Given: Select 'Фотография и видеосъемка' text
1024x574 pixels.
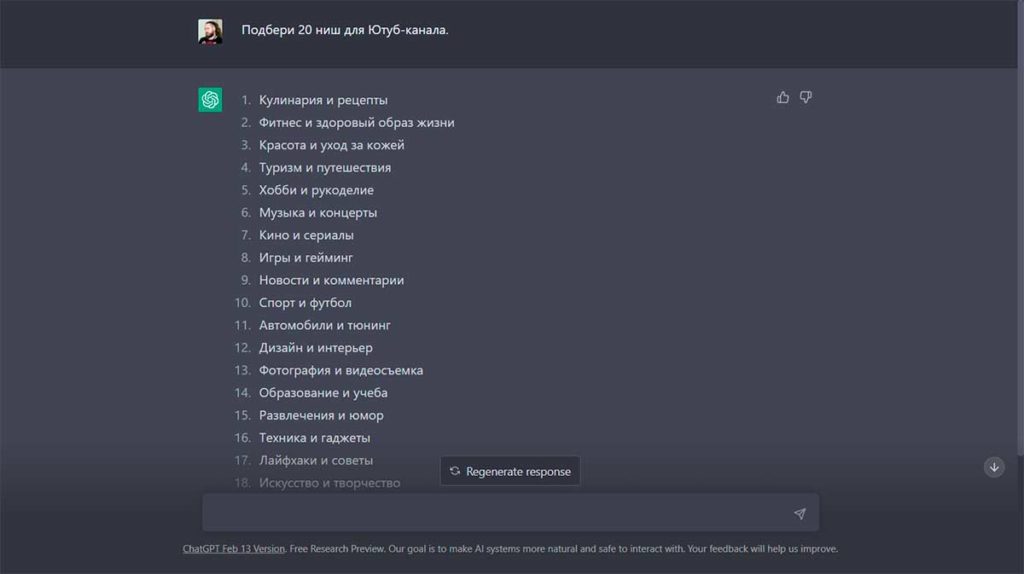Looking at the screenshot, I should (341, 370).
